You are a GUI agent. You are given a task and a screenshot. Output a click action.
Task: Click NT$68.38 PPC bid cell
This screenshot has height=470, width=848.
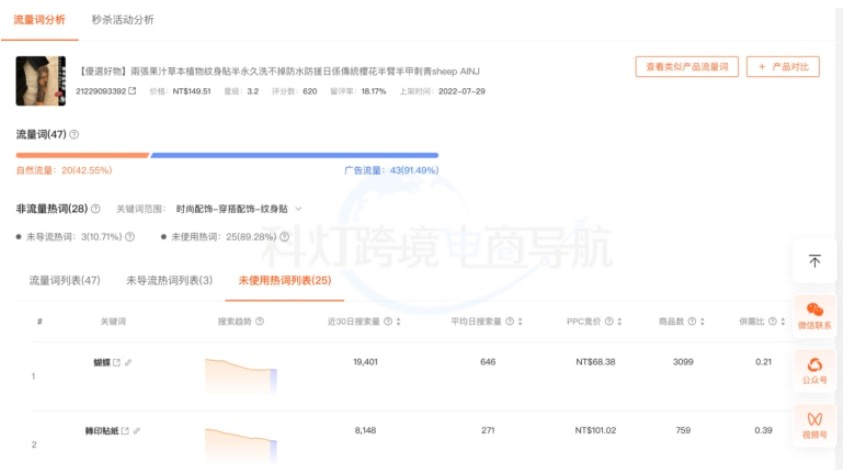click(595, 362)
